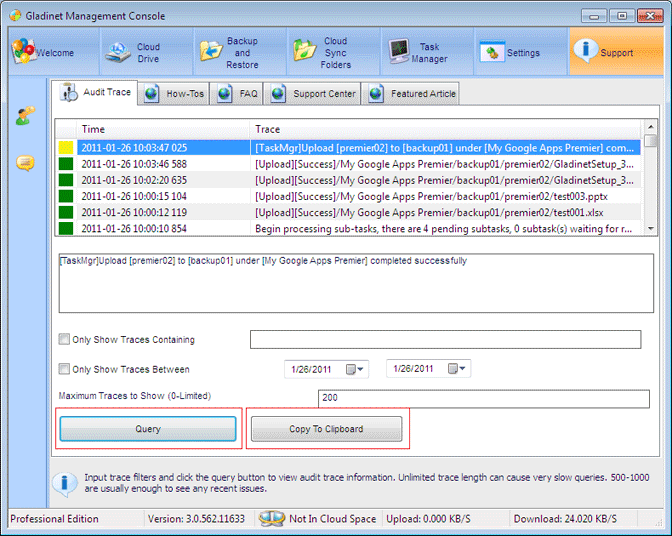Select the TaskMgr Upload premier02 trace row
672x536 pixels.
click(x=348, y=148)
